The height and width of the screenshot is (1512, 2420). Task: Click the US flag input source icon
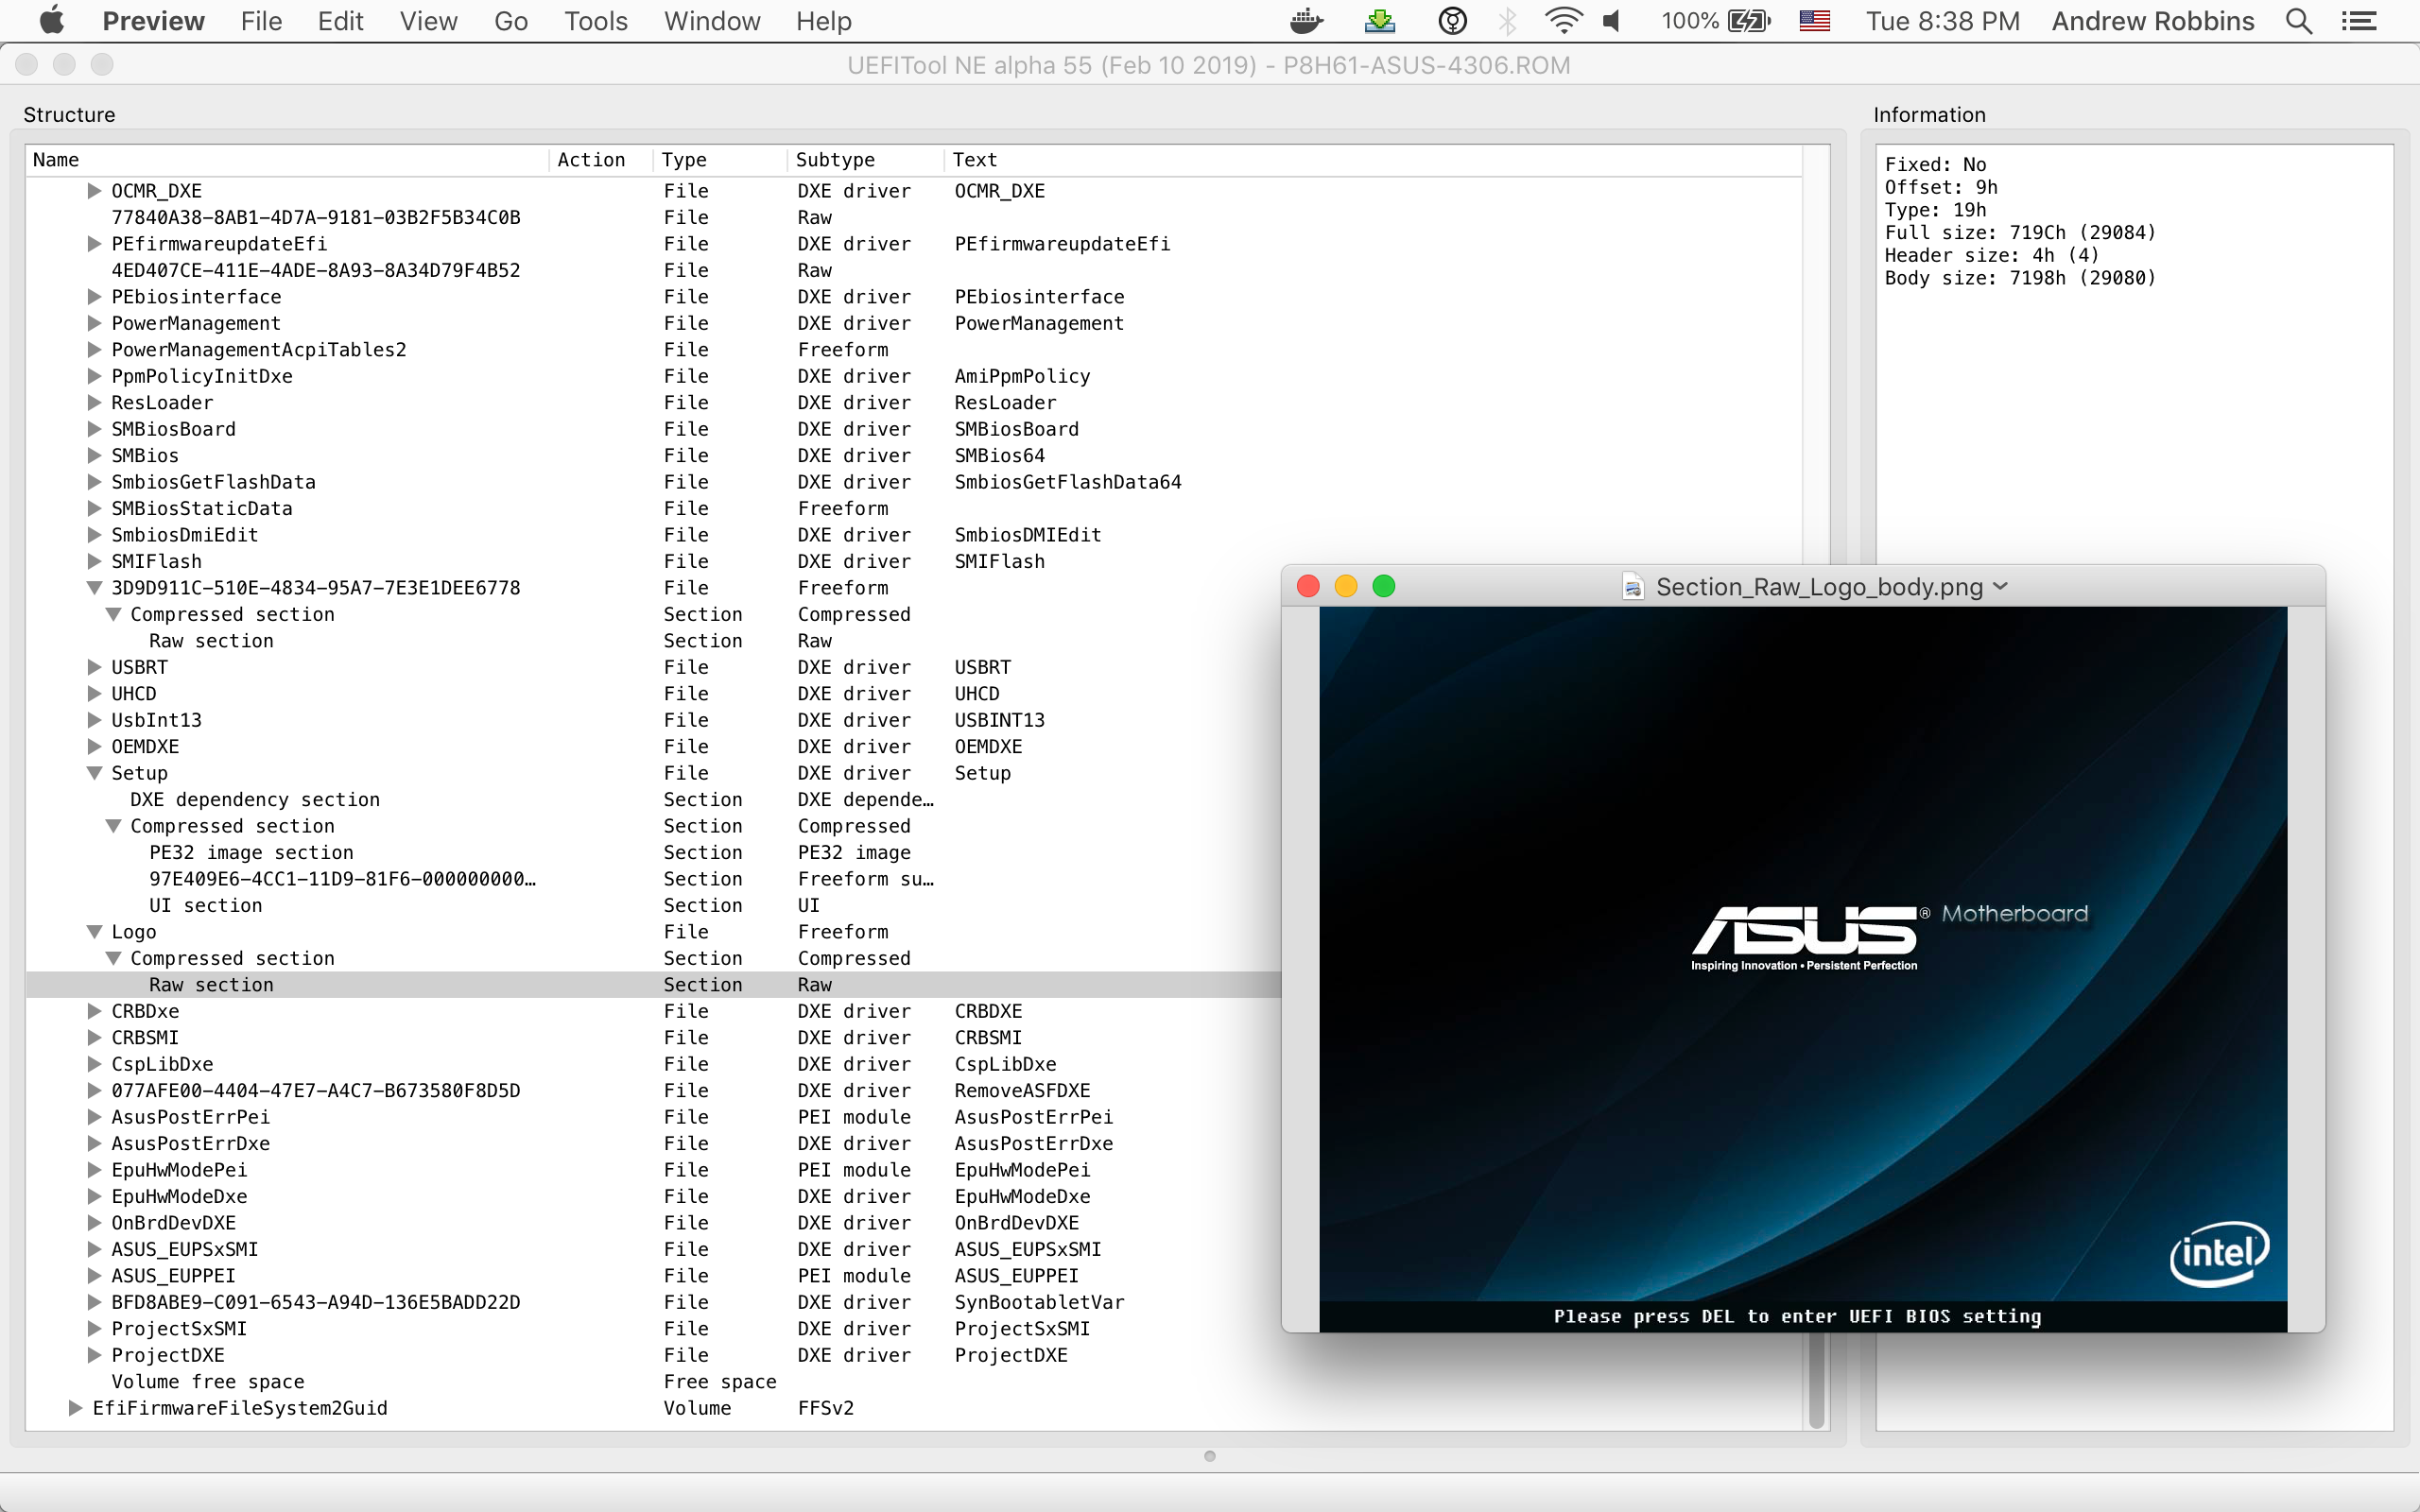pos(1815,21)
